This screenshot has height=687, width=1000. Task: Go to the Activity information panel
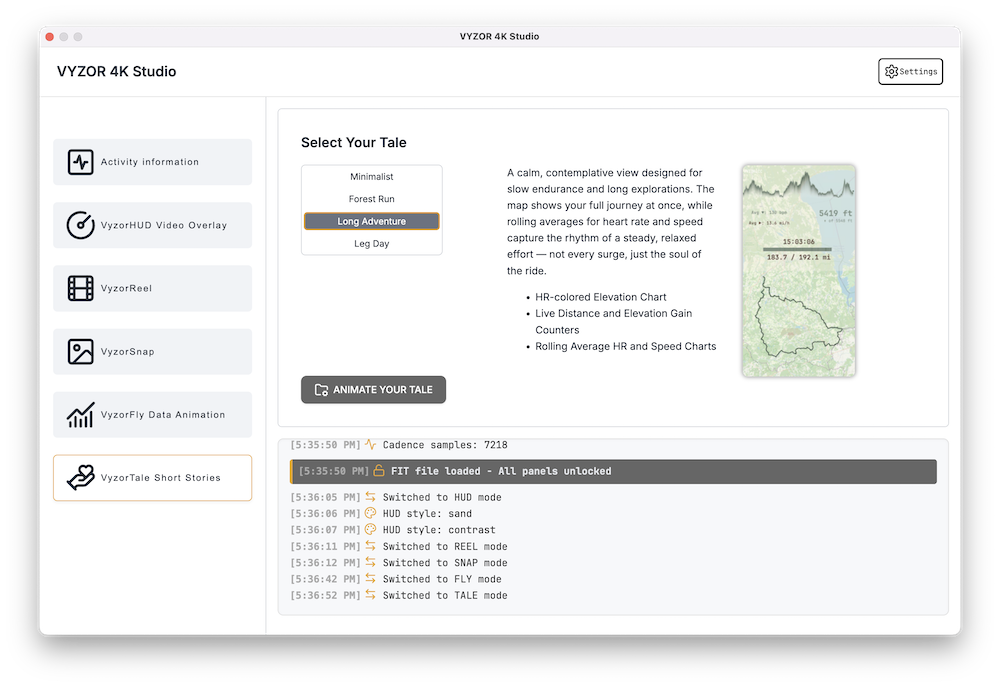(150, 162)
